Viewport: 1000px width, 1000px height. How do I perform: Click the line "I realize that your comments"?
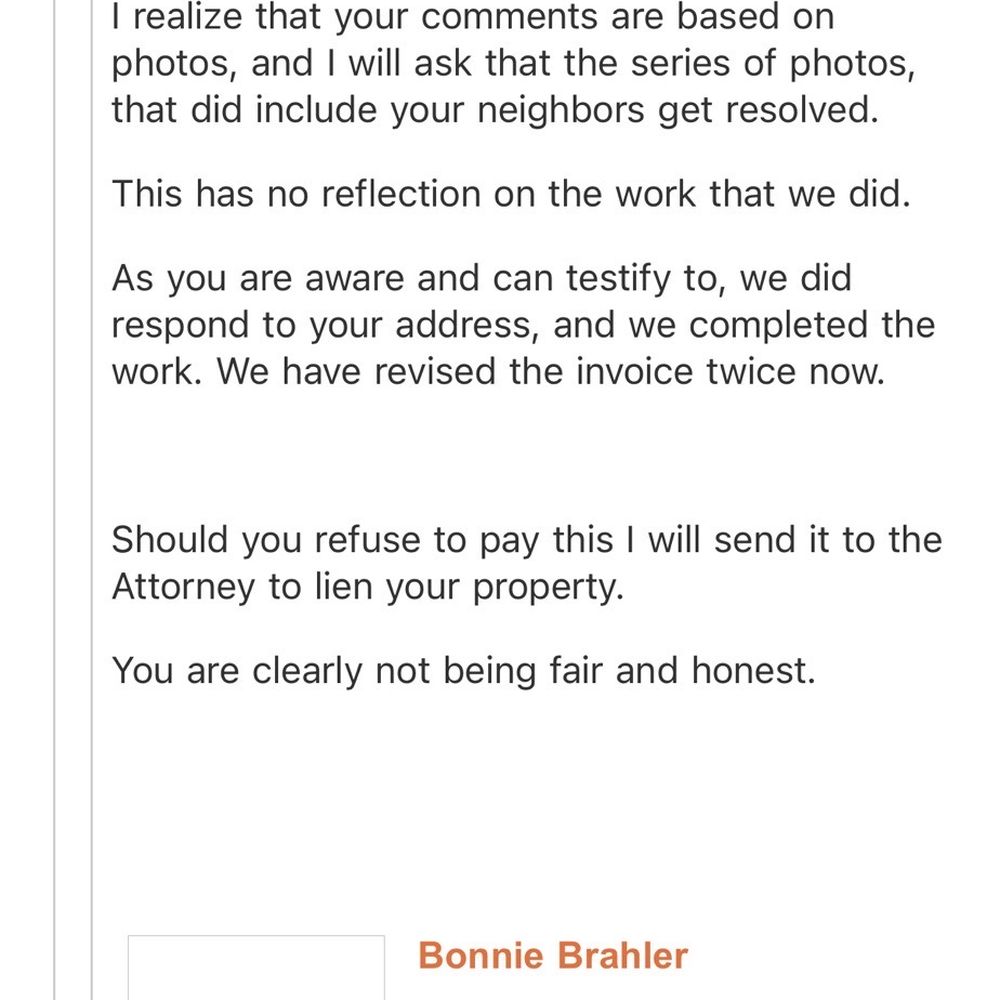pyautogui.click(x=473, y=17)
